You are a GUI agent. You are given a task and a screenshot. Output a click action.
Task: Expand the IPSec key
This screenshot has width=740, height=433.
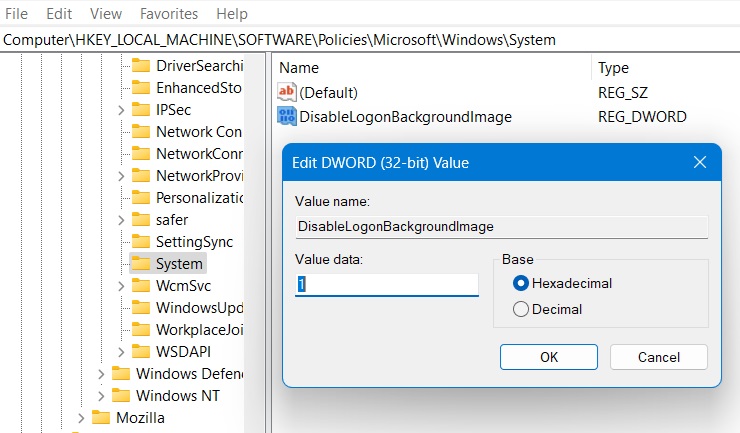[x=121, y=110]
